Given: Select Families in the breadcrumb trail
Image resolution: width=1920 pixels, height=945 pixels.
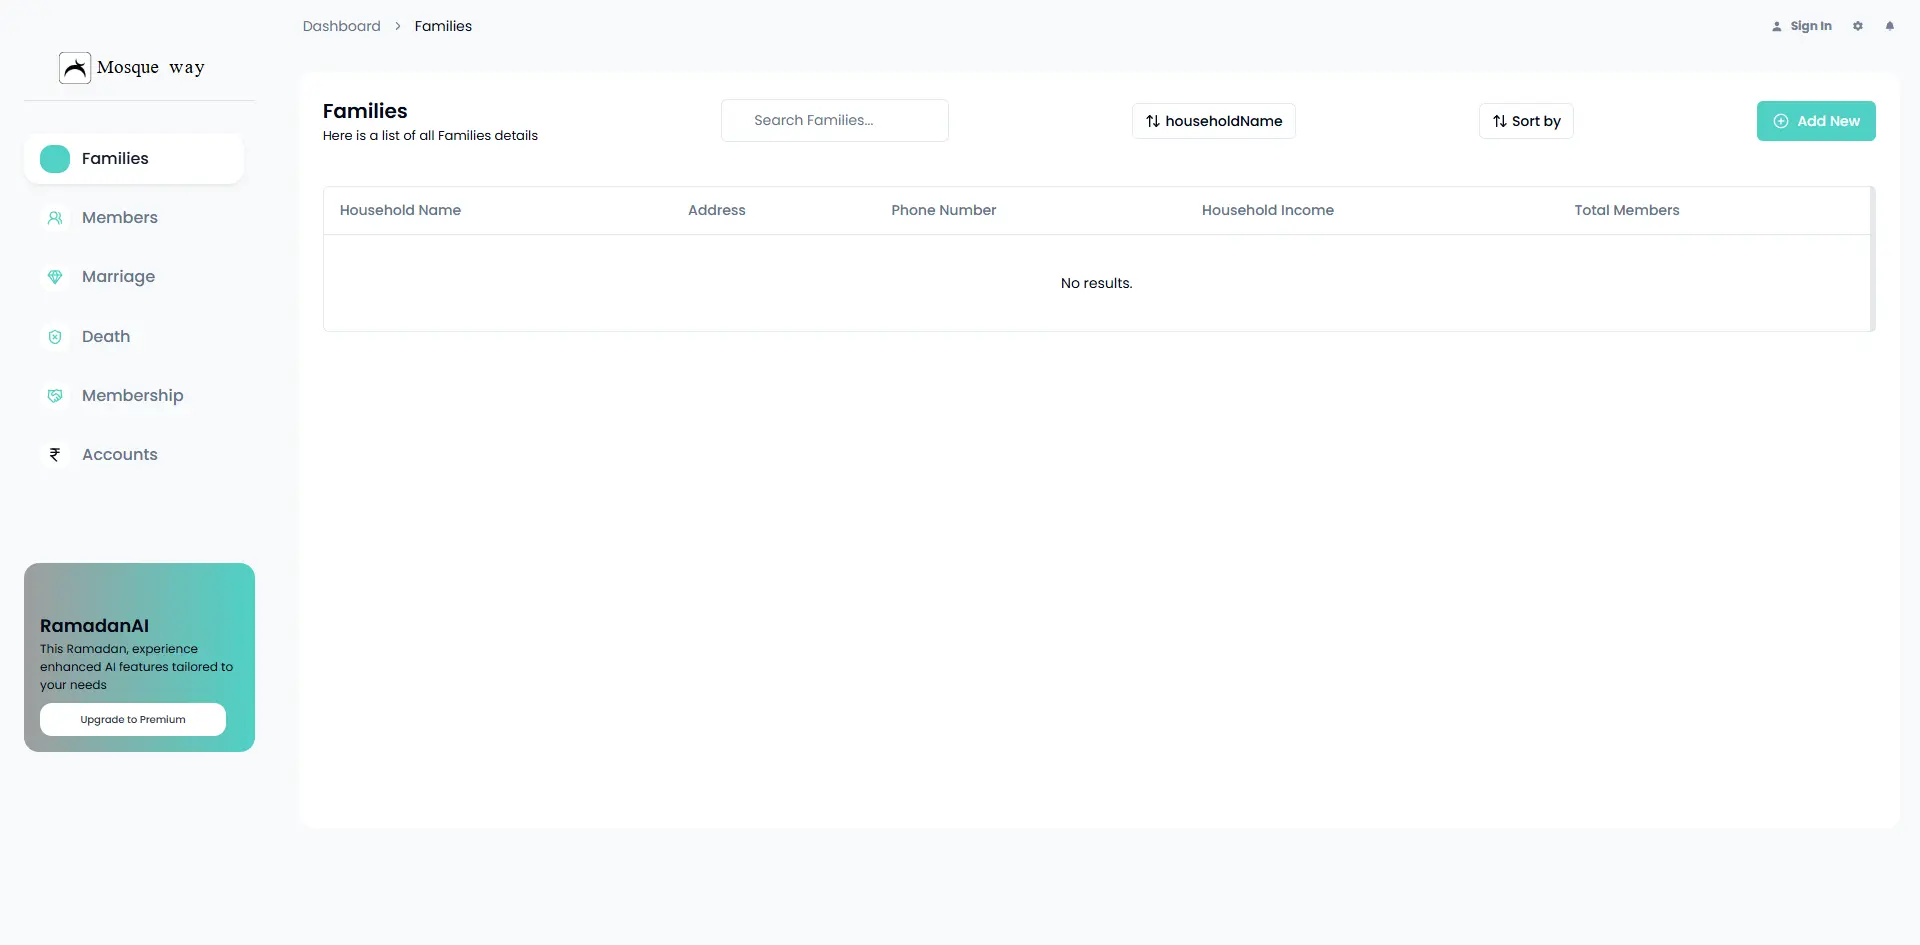Looking at the screenshot, I should [x=443, y=25].
